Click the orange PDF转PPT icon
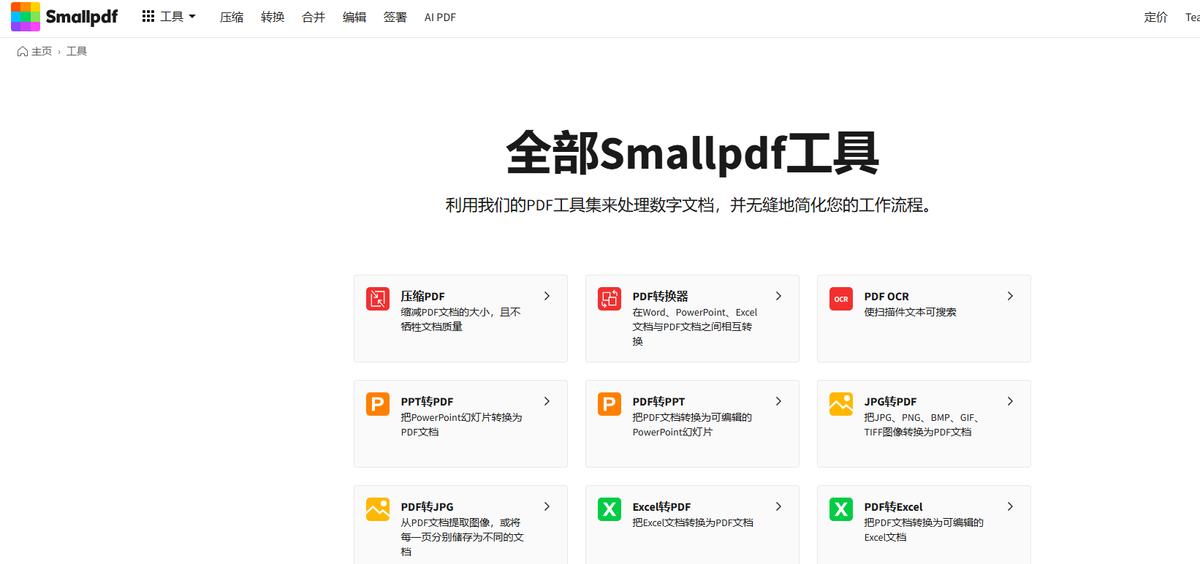This screenshot has width=1200, height=564. [609, 404]
